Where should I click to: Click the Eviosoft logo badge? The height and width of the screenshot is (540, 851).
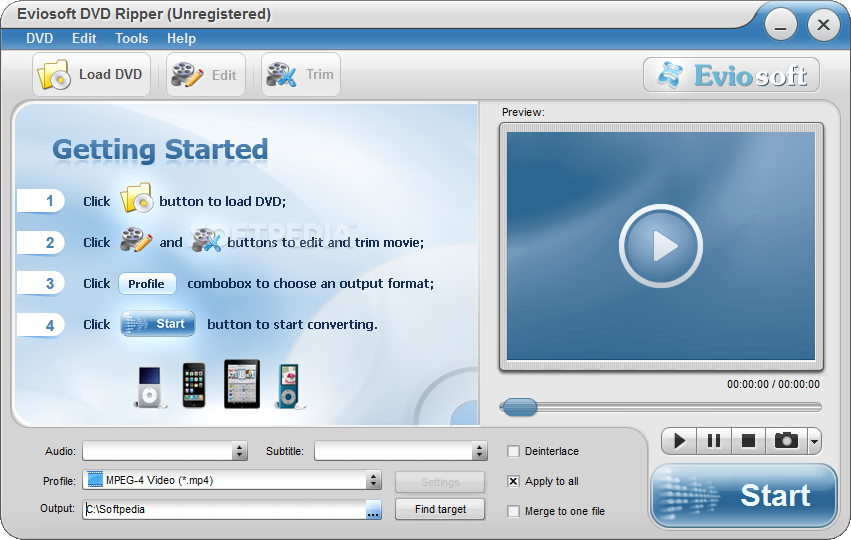[x=731, y=75]
